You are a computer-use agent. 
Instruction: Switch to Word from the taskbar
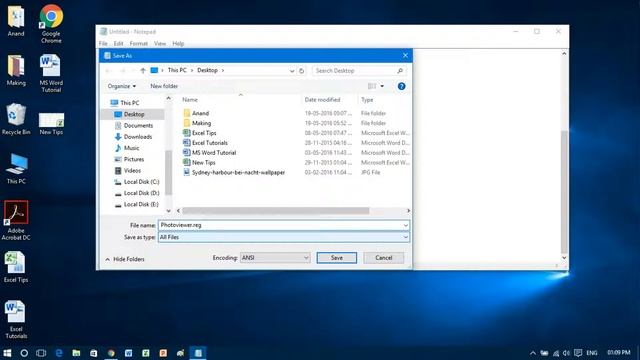tap(128, 353)
